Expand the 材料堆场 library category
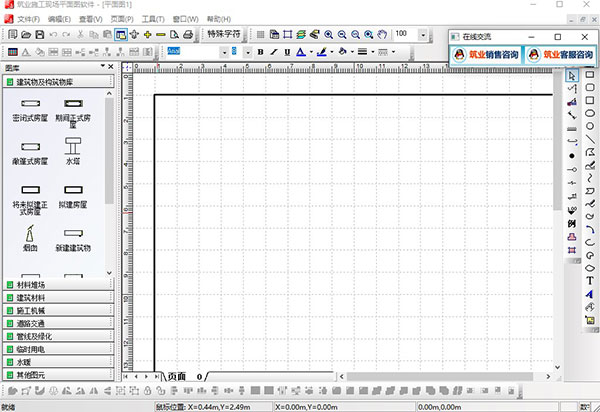Image resolution: width=600 pixels, height=412 pixels. 58,285
